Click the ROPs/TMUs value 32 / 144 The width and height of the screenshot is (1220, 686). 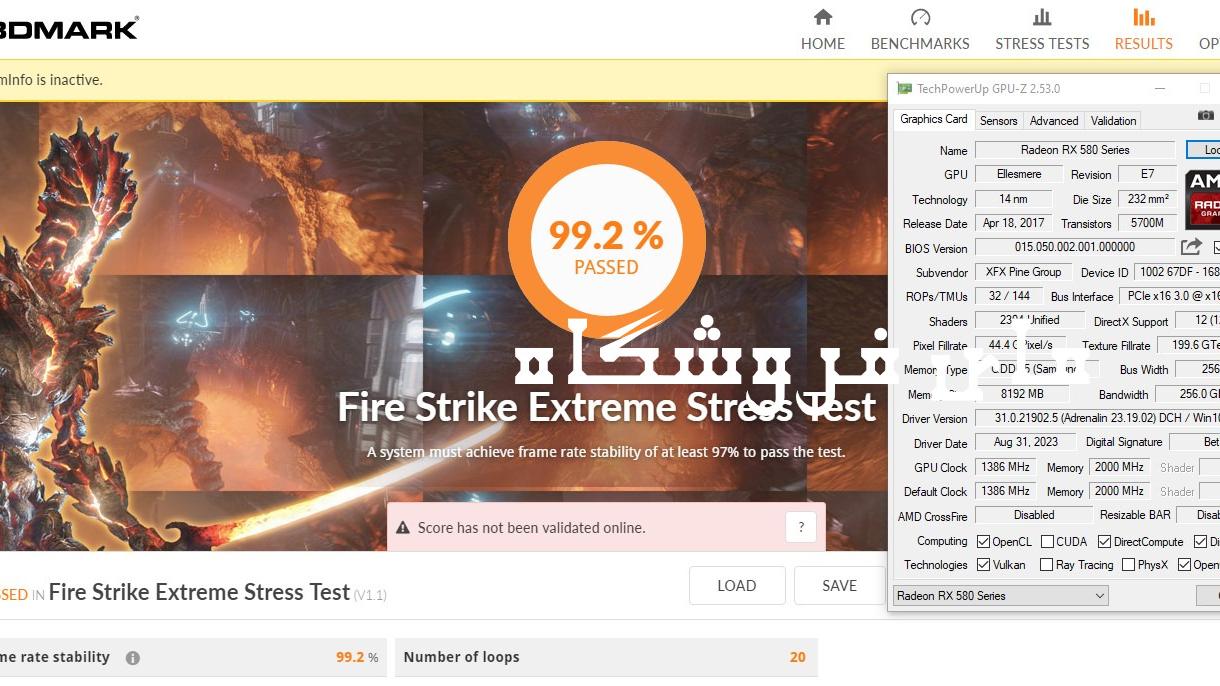pyautogui.click(x=1009, y=296)
